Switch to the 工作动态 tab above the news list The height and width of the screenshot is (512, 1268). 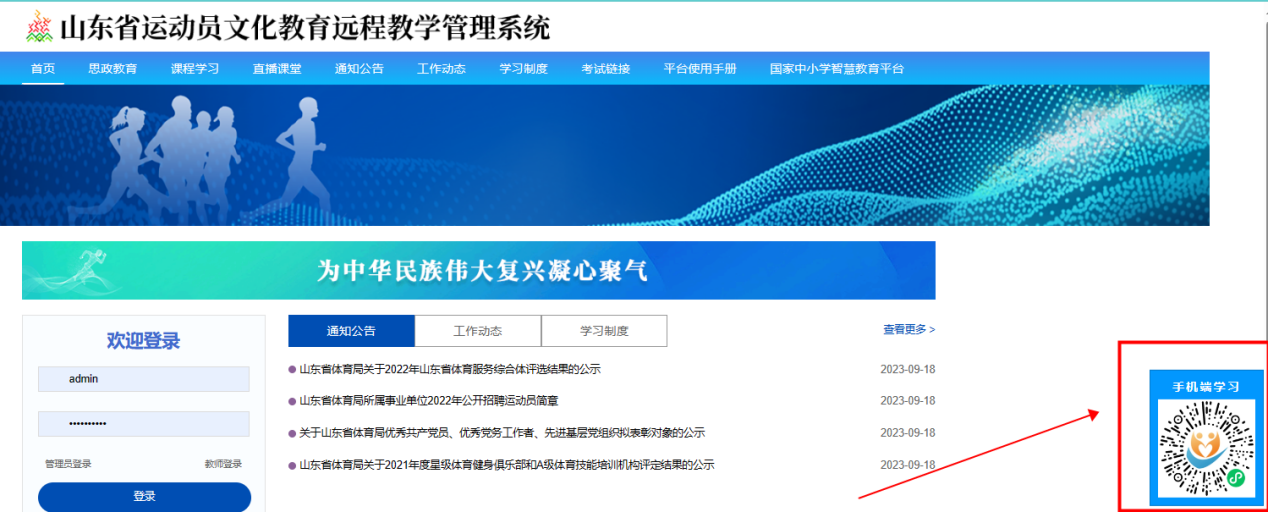(x=478, y=331)
